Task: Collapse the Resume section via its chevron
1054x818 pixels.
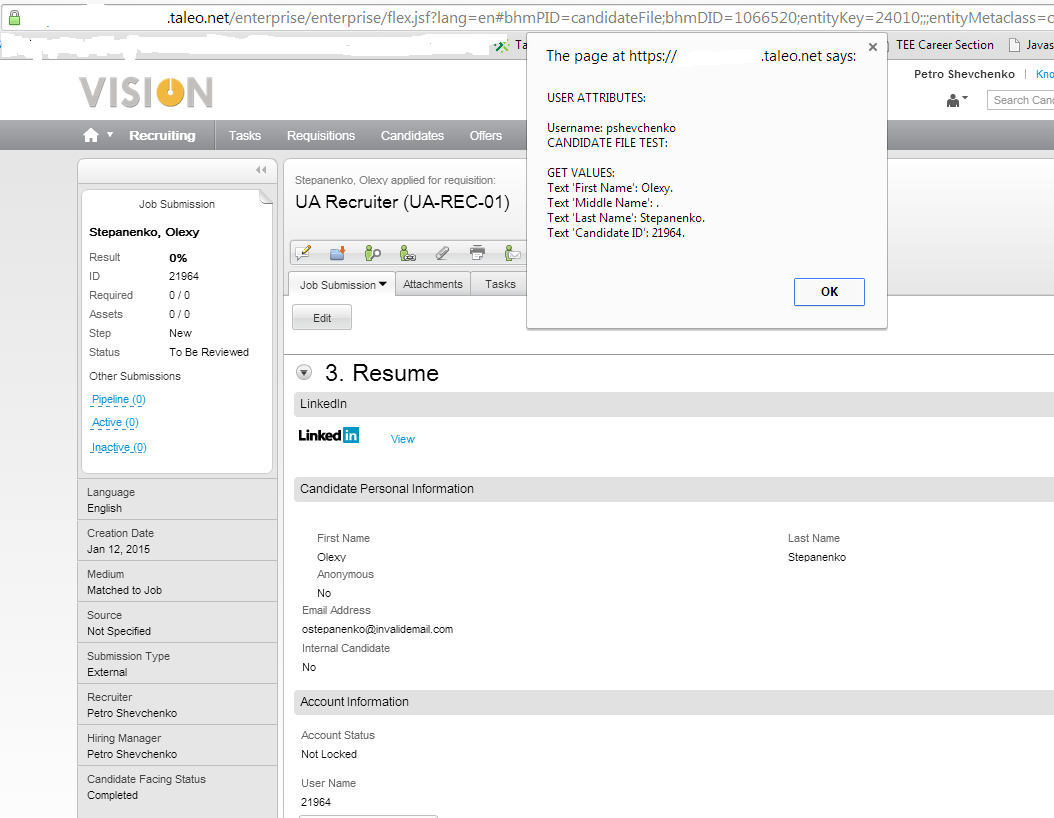Action: tap(303, 371)
